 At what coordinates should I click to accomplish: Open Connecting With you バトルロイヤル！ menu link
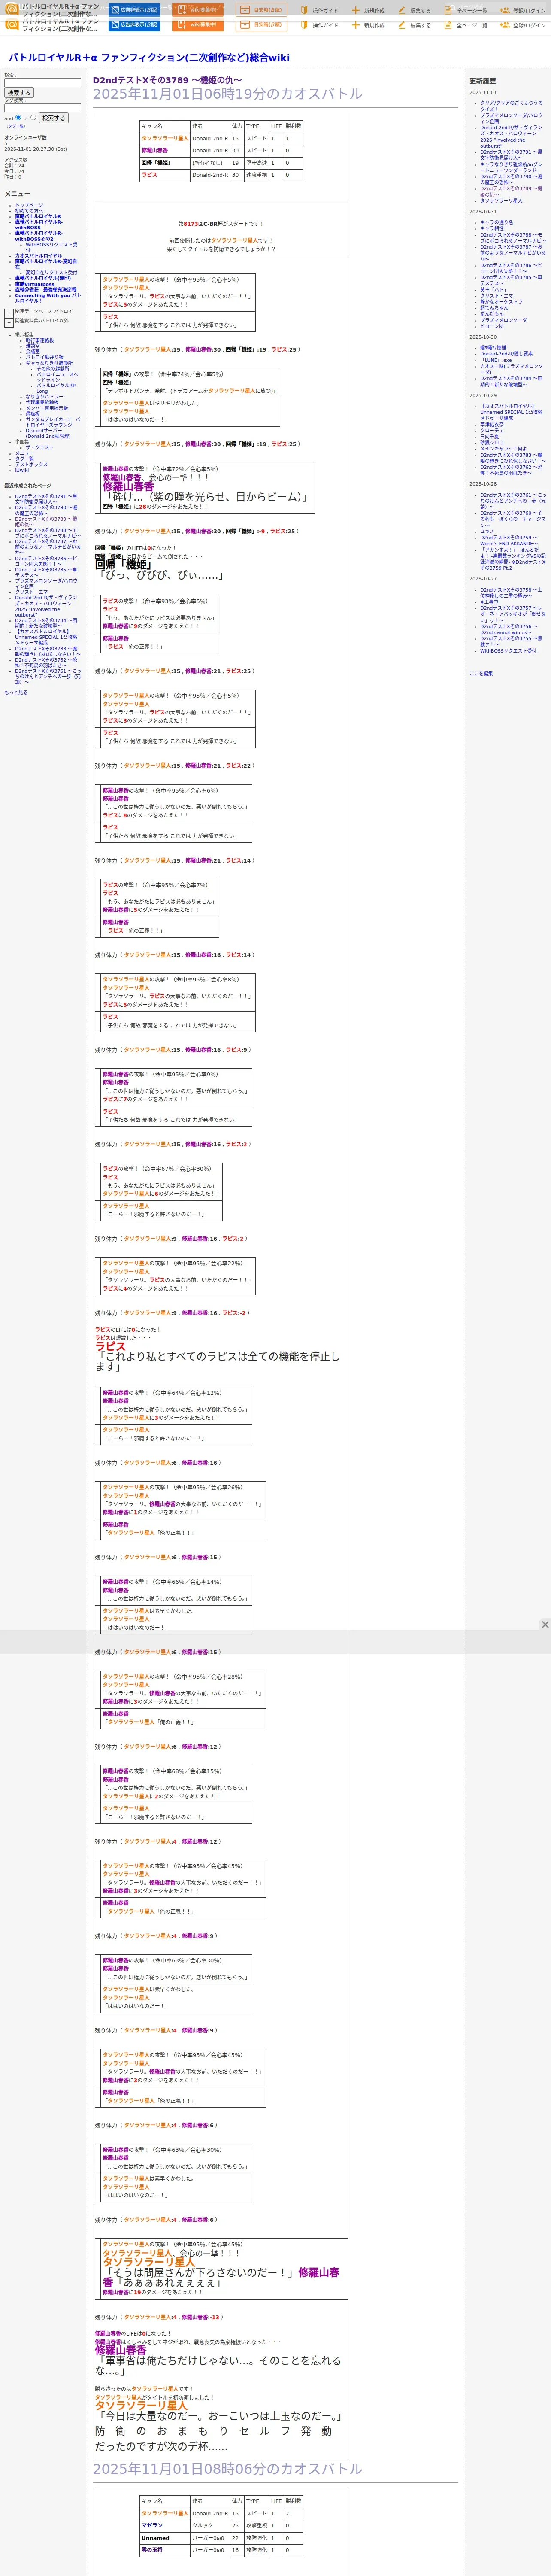(48, 298)
